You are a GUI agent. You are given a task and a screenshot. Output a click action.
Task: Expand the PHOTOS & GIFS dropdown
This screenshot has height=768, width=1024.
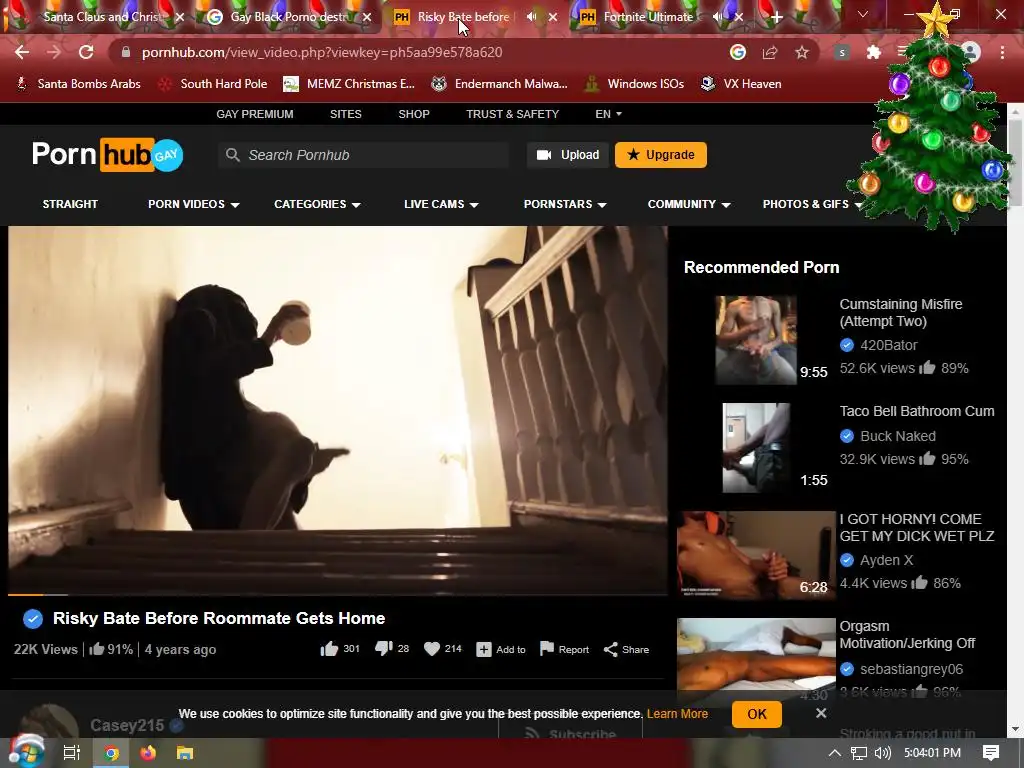812,204
